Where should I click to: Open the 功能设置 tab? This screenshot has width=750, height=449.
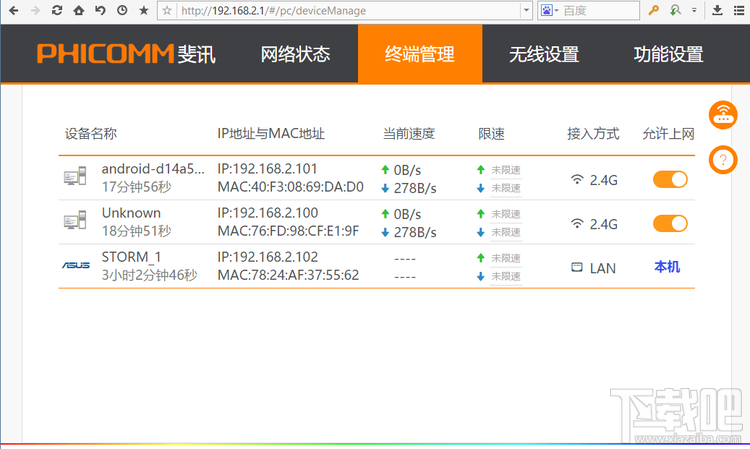pyautogui.click(x=669, y=54)
